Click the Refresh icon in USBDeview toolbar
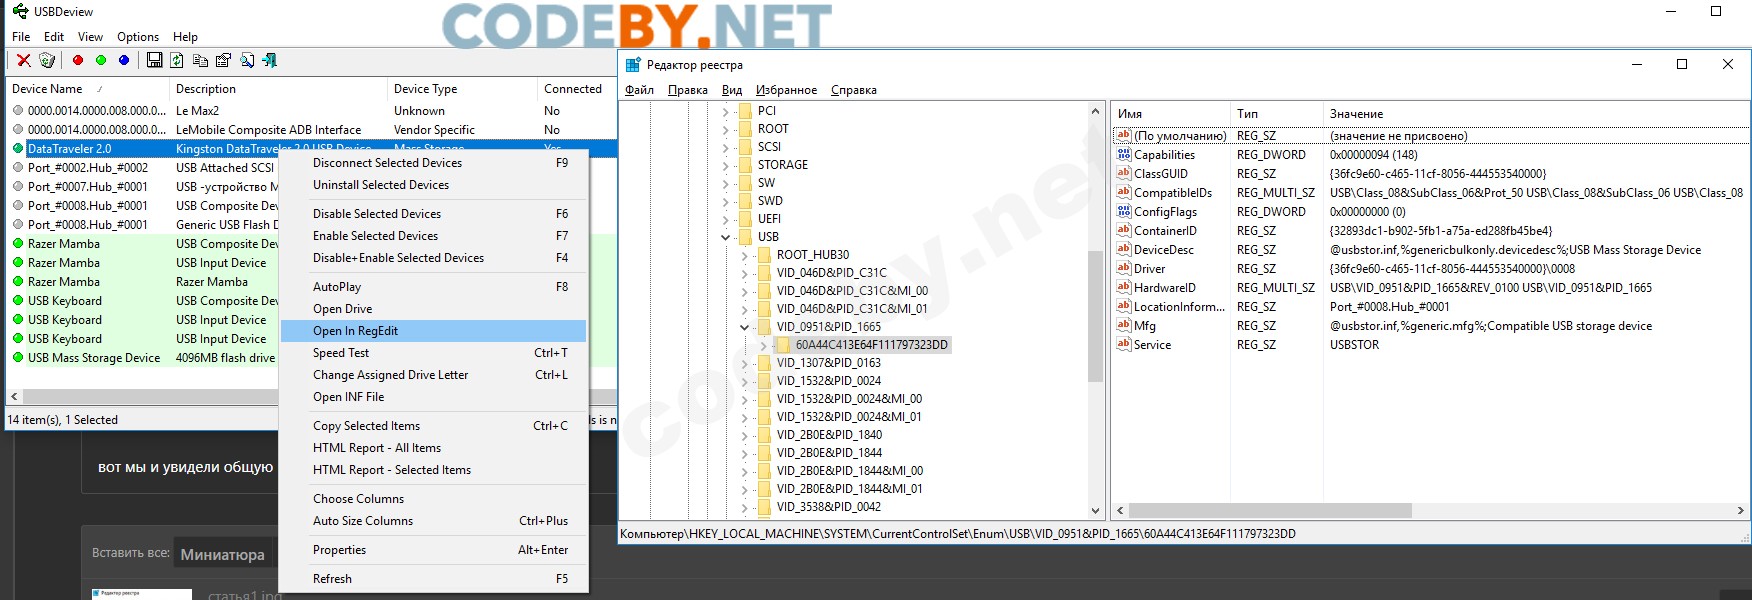This screenshot has height=600, width=1752. 177,61
